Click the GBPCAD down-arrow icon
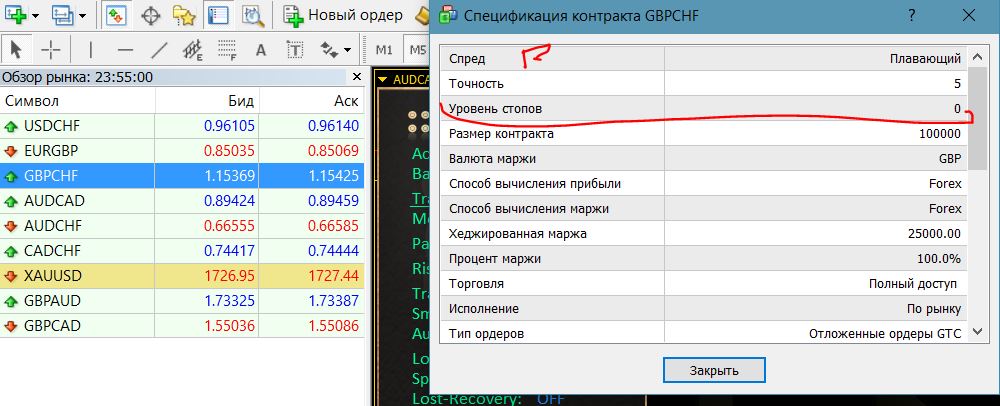Screen dimensions: 1000x406 pyautogui.click(x=11, y=326)
